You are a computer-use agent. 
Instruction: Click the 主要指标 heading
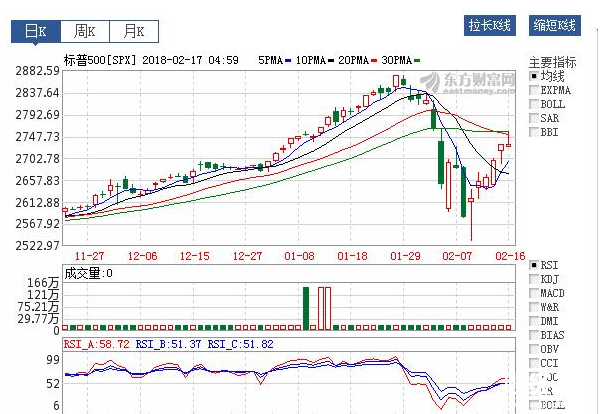click(x=553, y=62)
